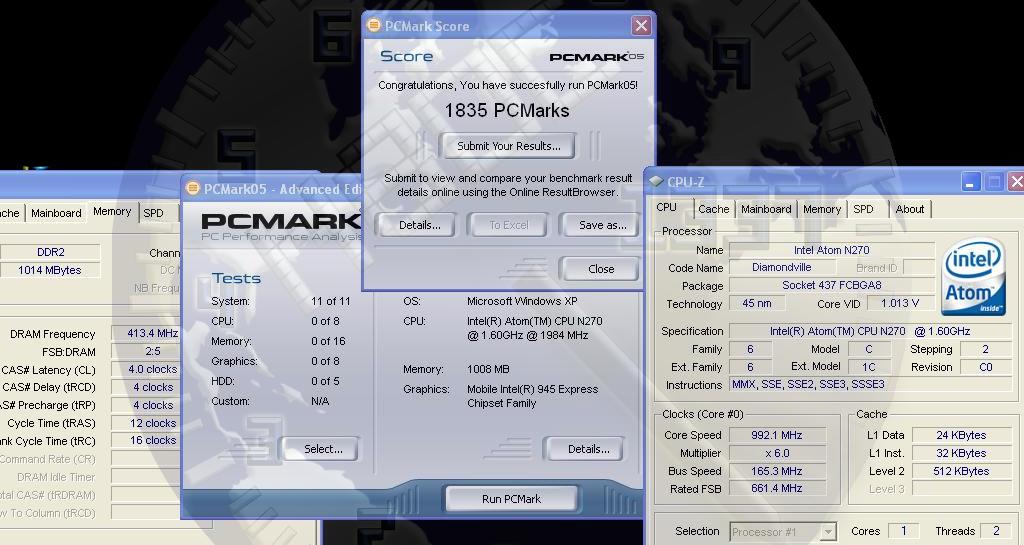Click Threads count value field
Screen dimensions: 1024x545
(996, 531)
